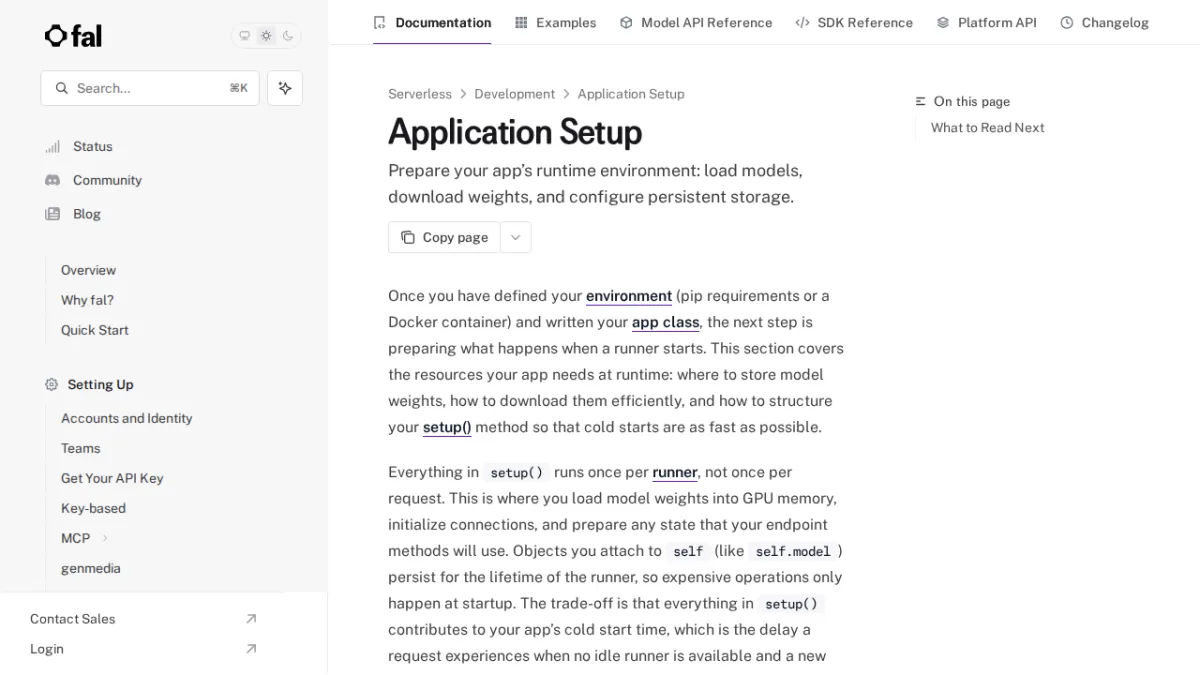
Task: Open the Teams page
Action: tap(81, 448)
